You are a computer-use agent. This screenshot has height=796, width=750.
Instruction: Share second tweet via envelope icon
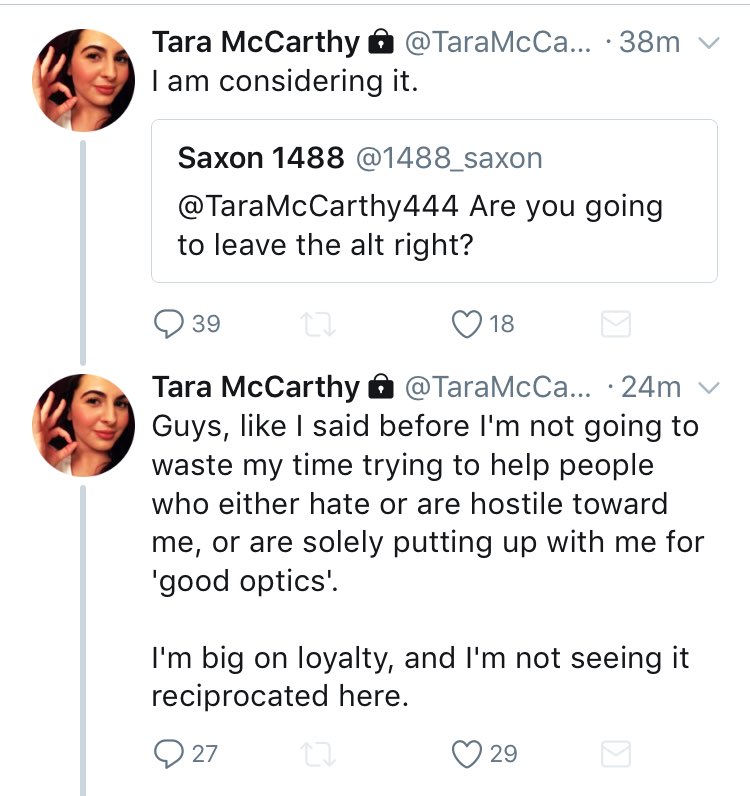[615, 753]
